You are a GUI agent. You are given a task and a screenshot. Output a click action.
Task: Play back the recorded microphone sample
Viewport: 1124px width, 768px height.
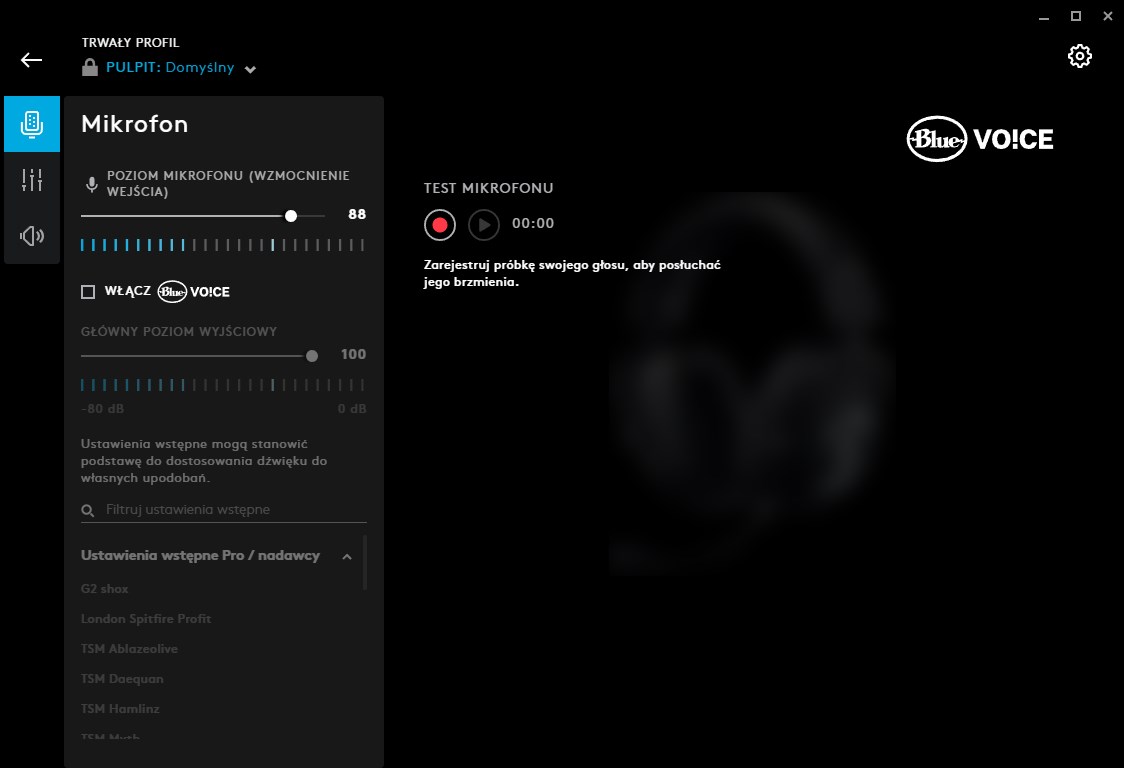point(484,224)
